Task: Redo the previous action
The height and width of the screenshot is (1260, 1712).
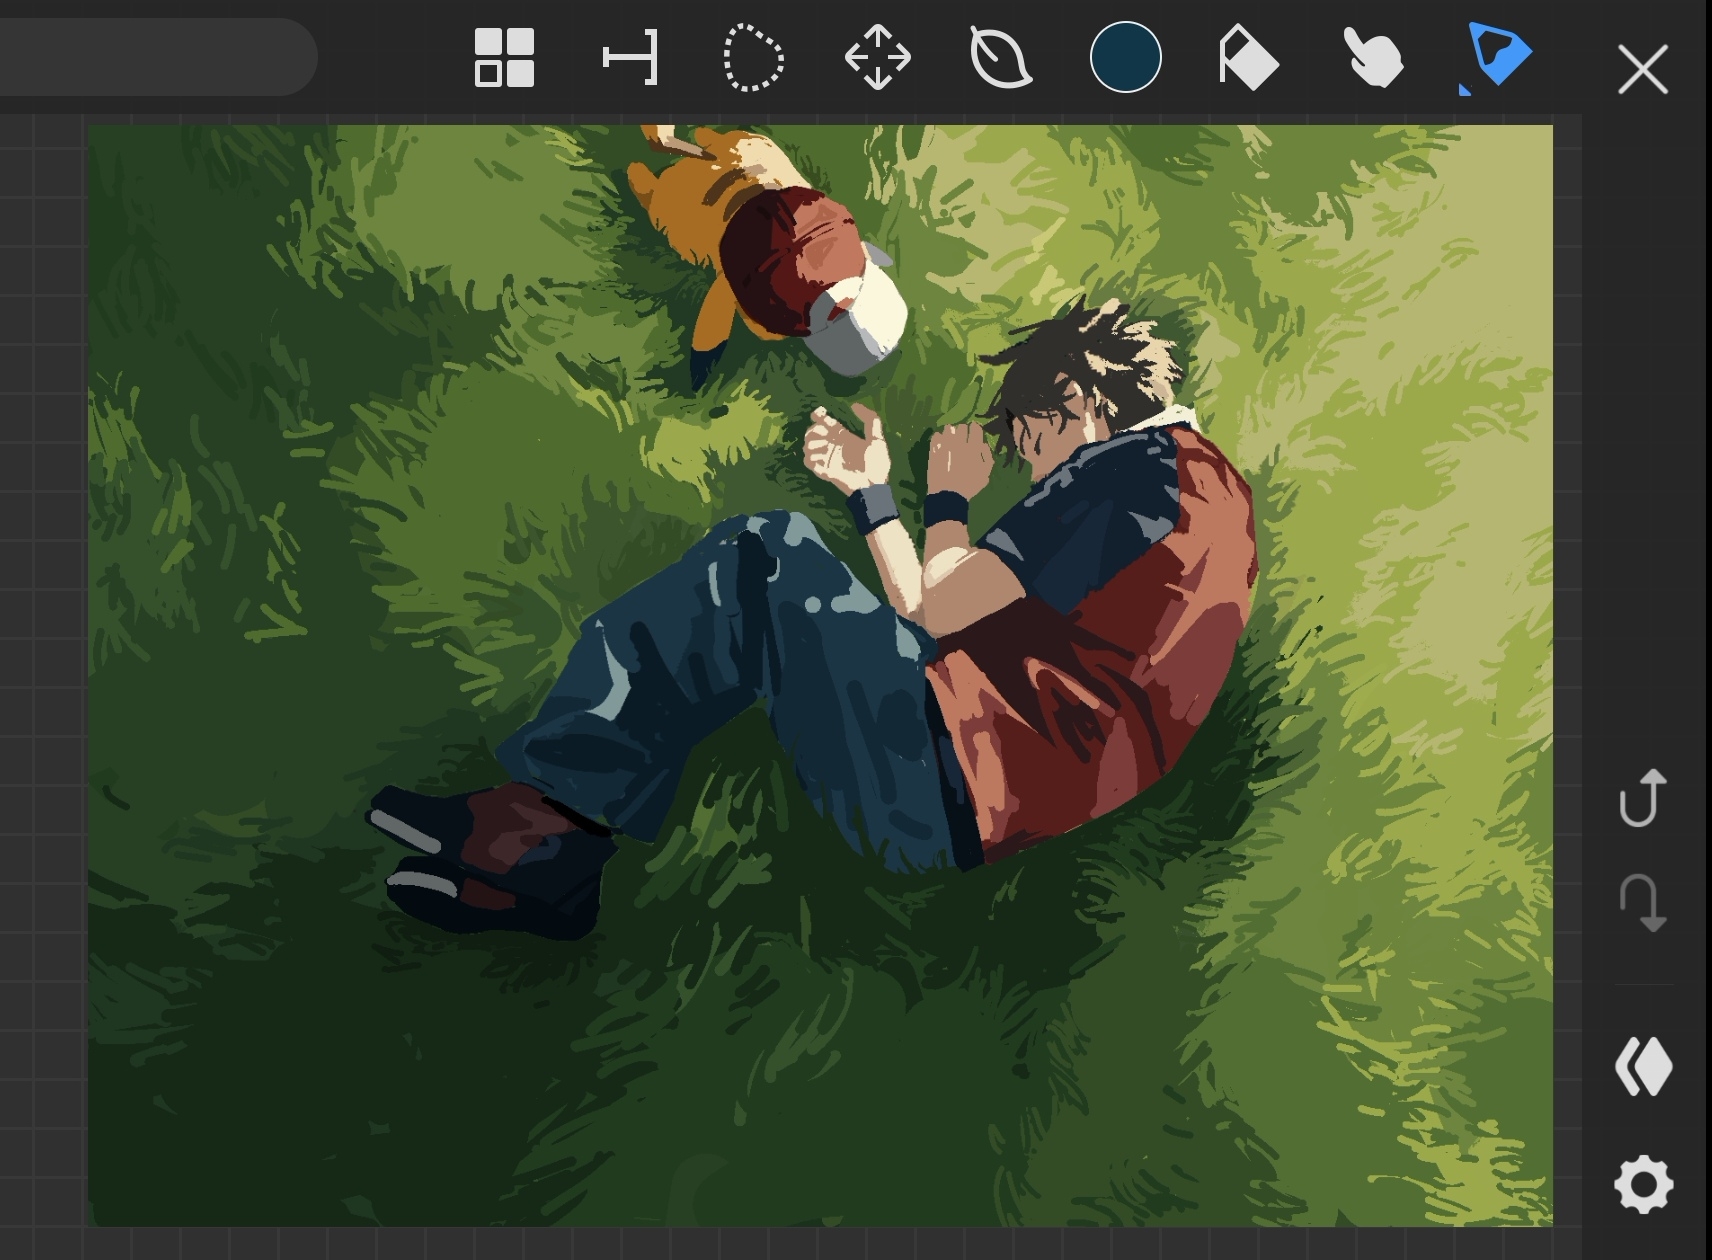Action: 1642,903
